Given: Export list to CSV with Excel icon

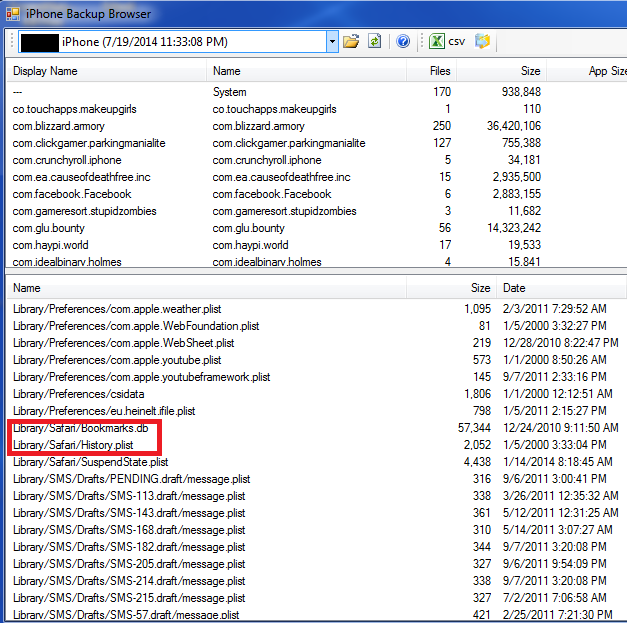Looking at the screenshot, I should click(447, 41).
